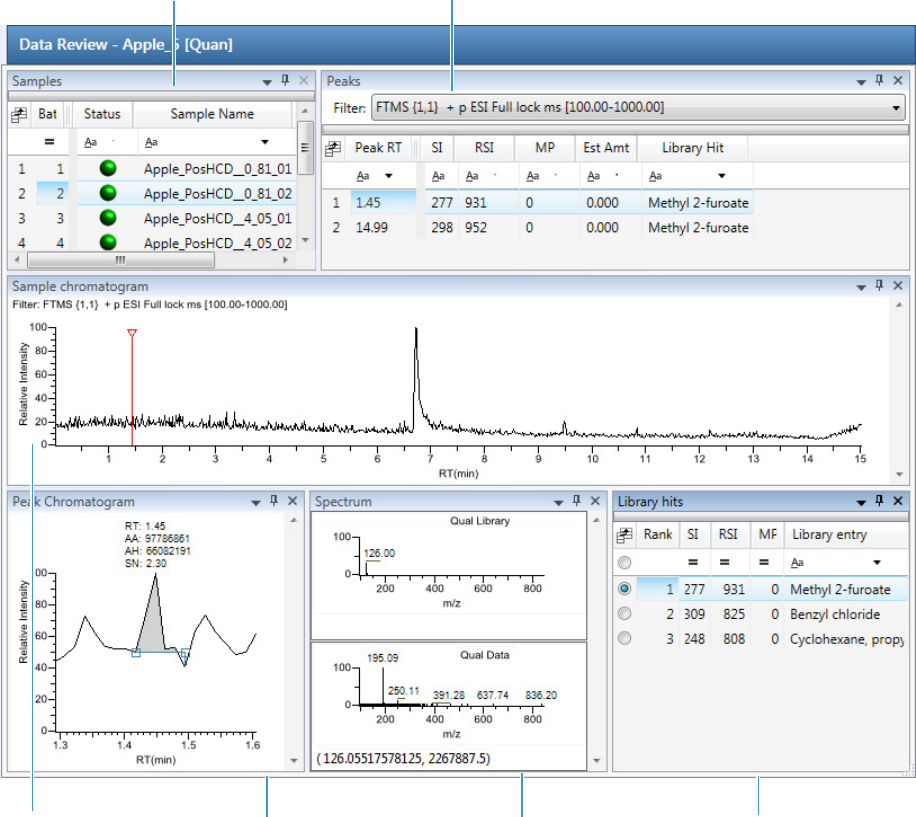Click the Peaks table column chooser icon

coord(332,148)
